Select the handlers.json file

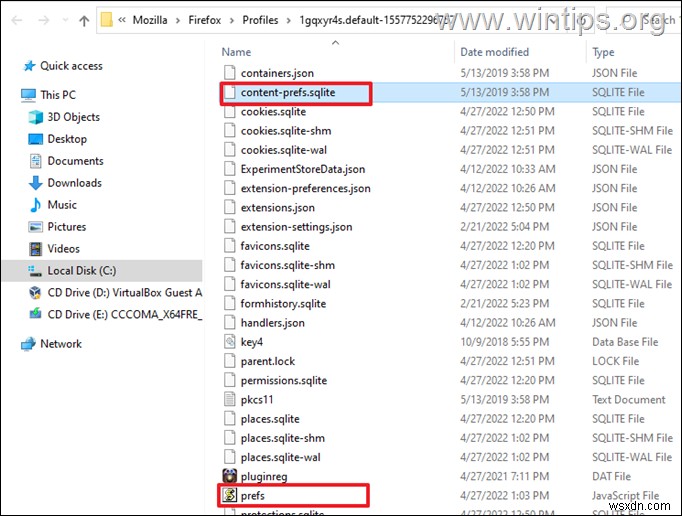pyautogui.click(x=272, y=323)
